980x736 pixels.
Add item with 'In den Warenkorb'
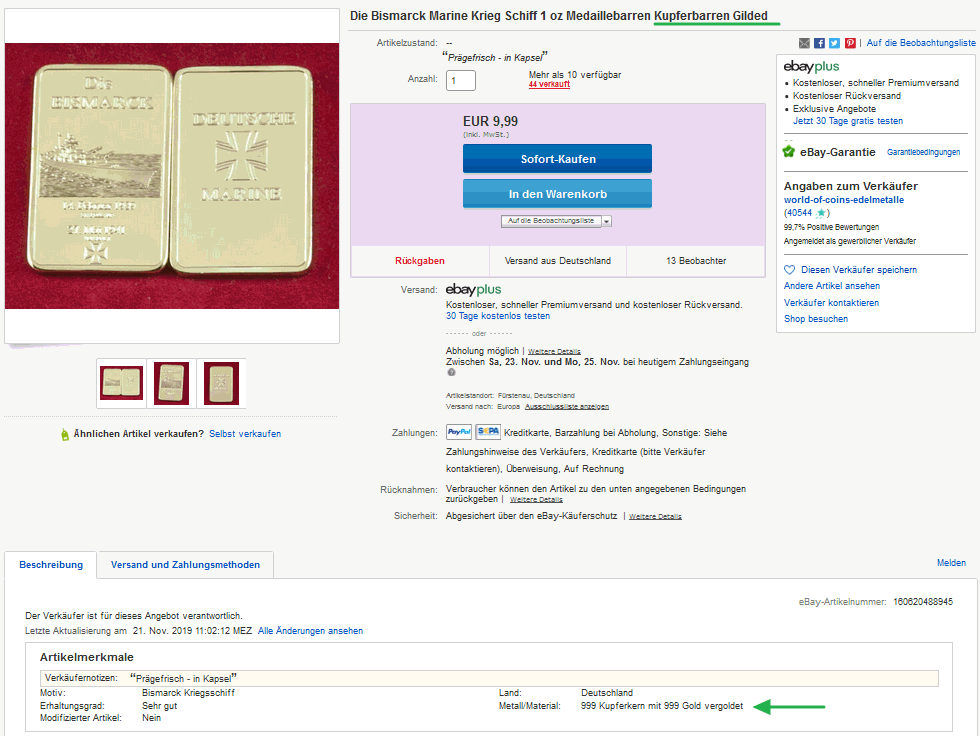click(558, 194)
